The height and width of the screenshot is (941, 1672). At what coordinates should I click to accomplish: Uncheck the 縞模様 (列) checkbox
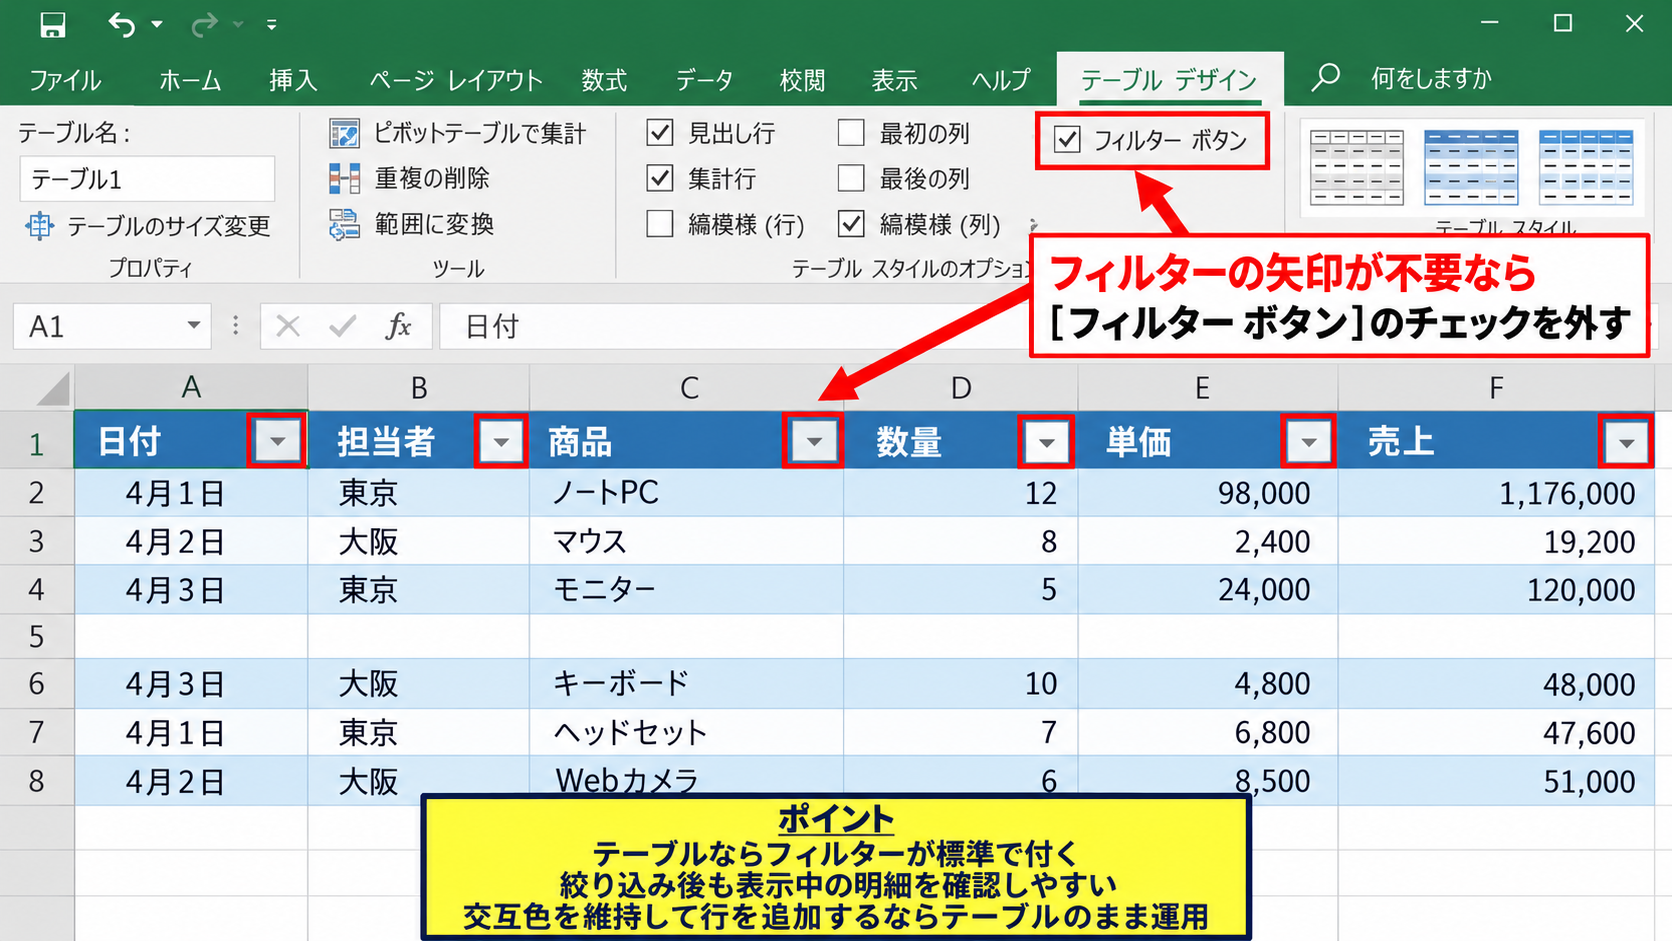tap(851, 223)
